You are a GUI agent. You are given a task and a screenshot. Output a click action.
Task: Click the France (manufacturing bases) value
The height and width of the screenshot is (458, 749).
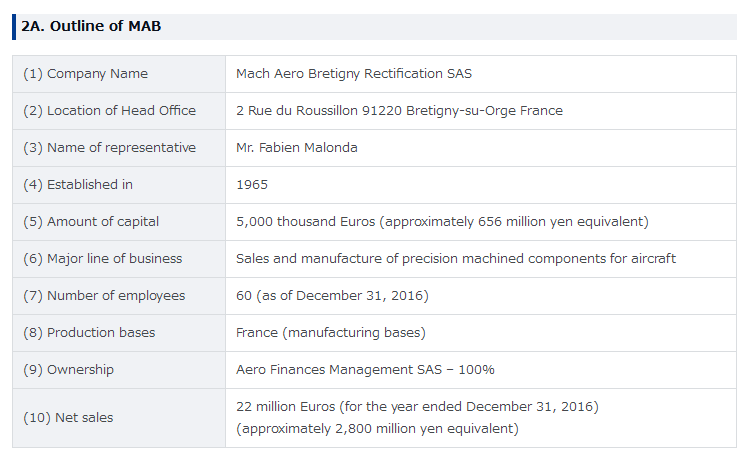coord(330,332)
